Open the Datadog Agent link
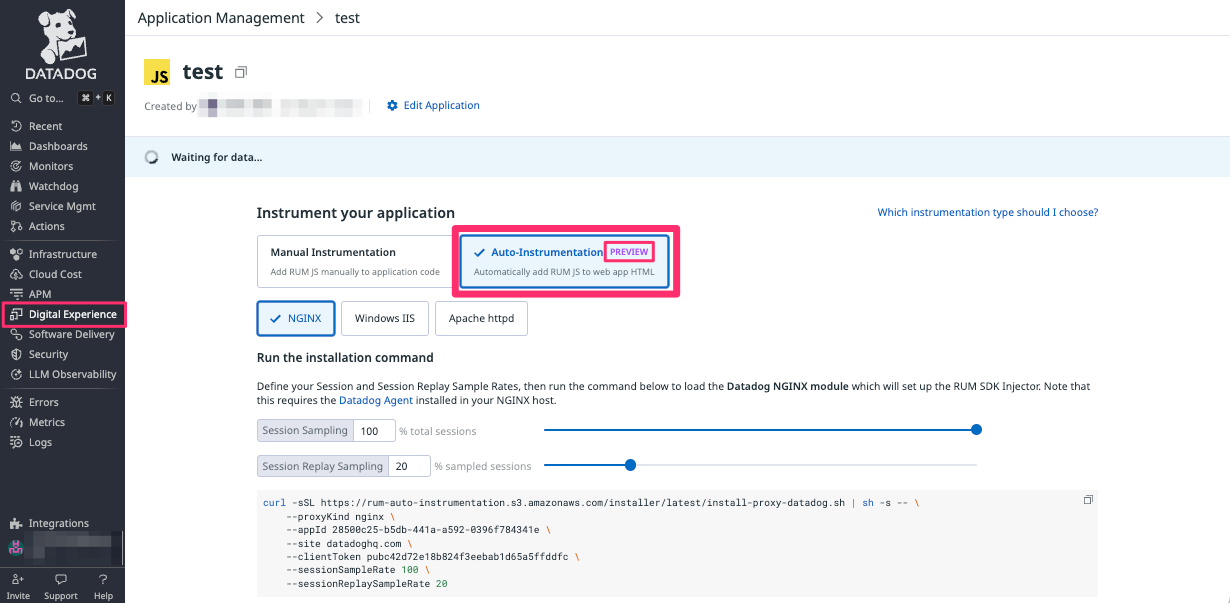Image resolution: width=1230 pixels, height=603 pixels. pyautogui.click(x=376, y=400)
